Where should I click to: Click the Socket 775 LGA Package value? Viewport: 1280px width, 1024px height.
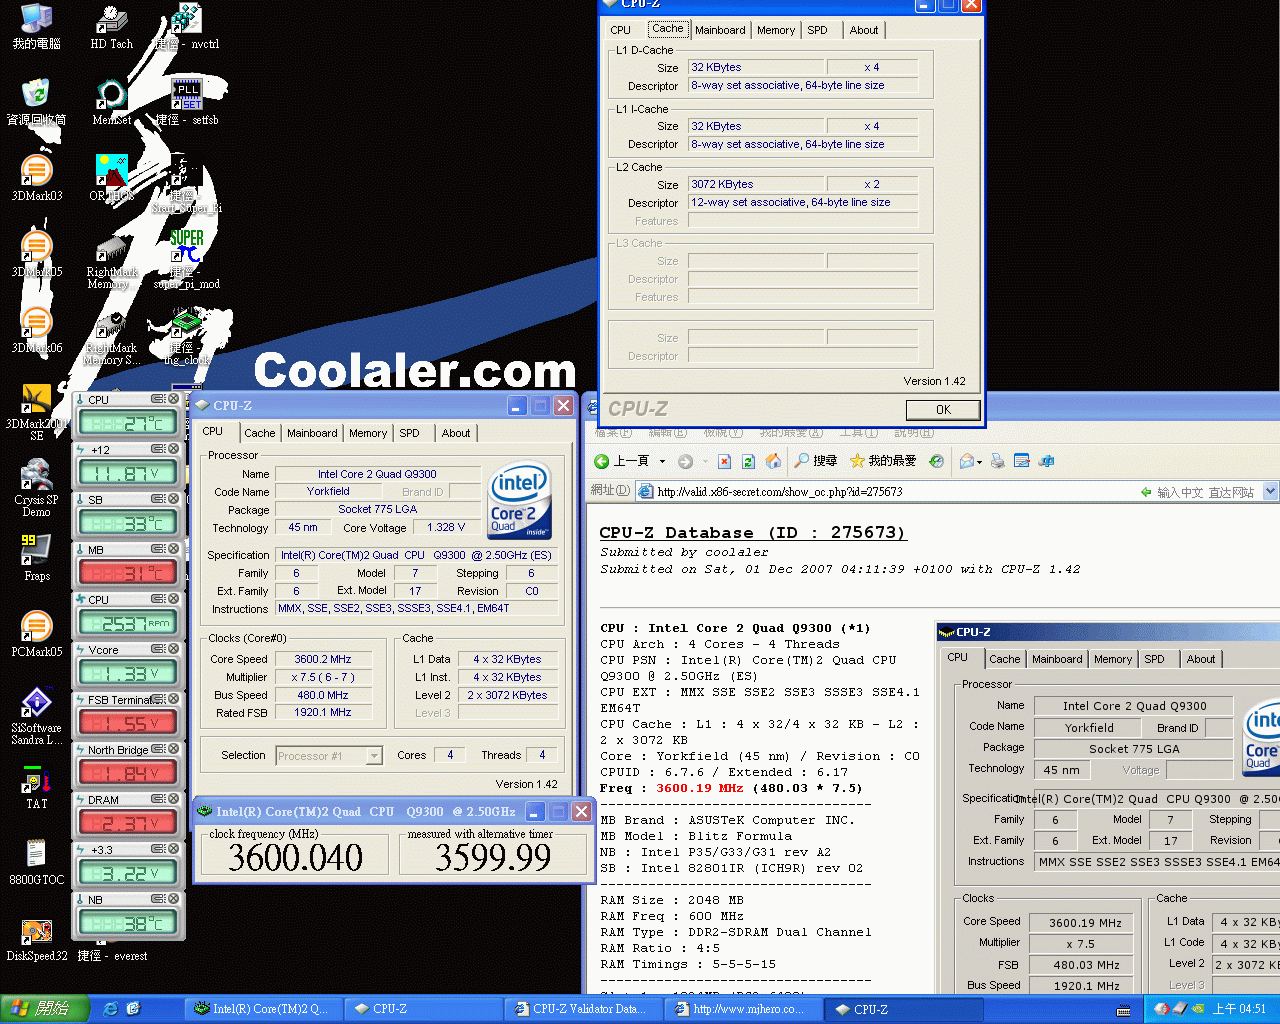pyautogui.click(x=377, y=509)
